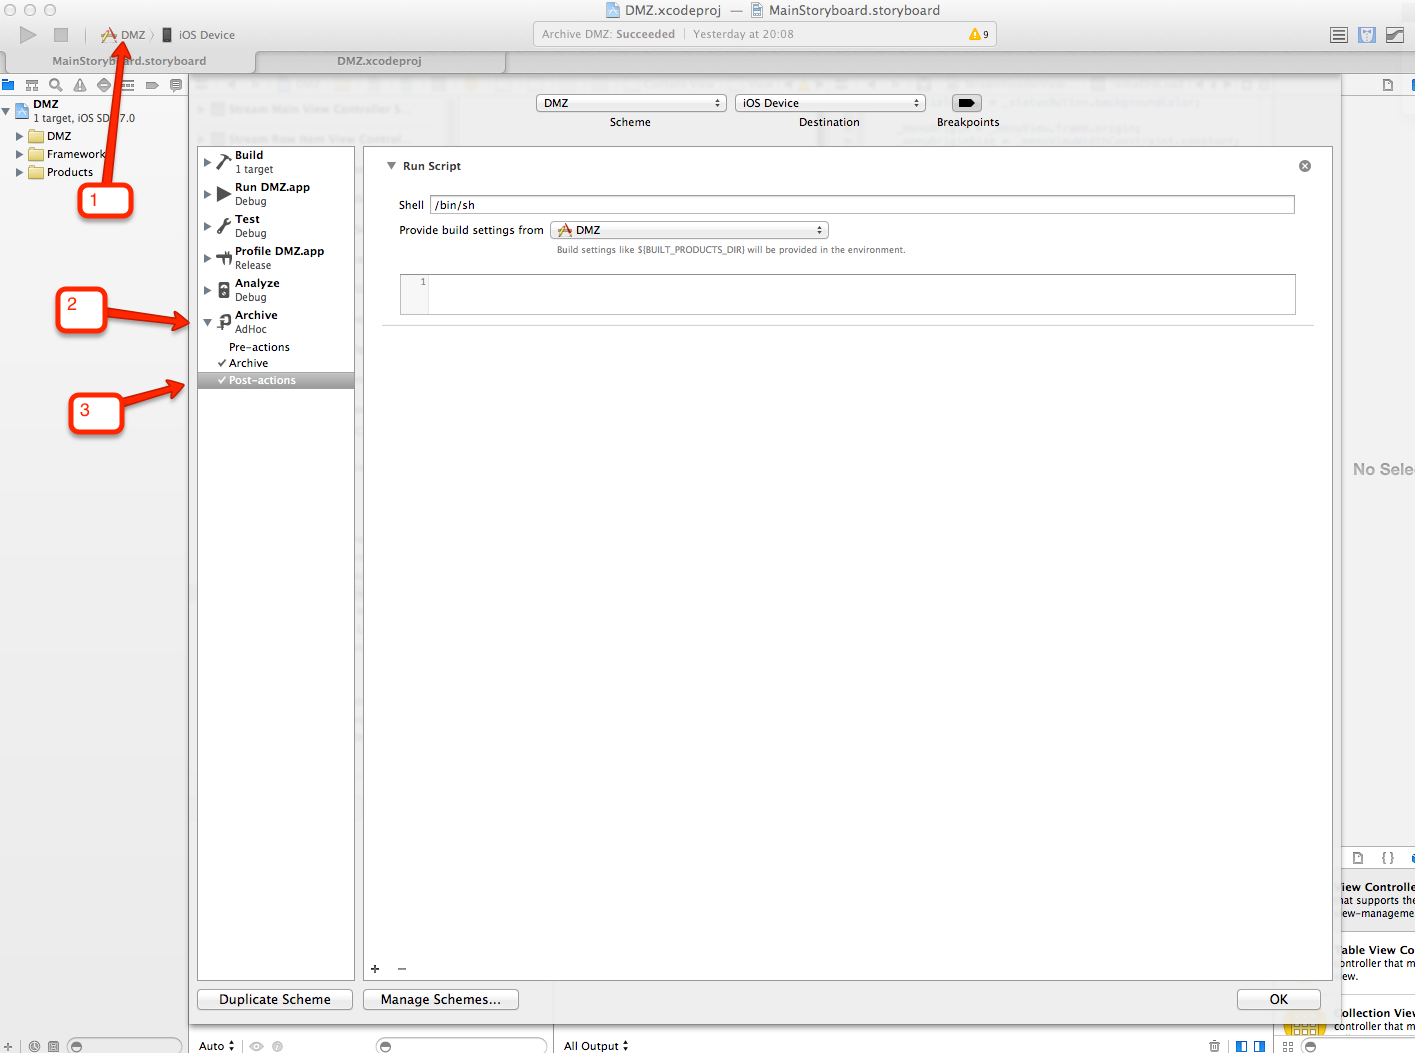Open the symbol navigator hierarchy icon
This screenshot has height=1053, width=1415.
(x=32, y=85)
